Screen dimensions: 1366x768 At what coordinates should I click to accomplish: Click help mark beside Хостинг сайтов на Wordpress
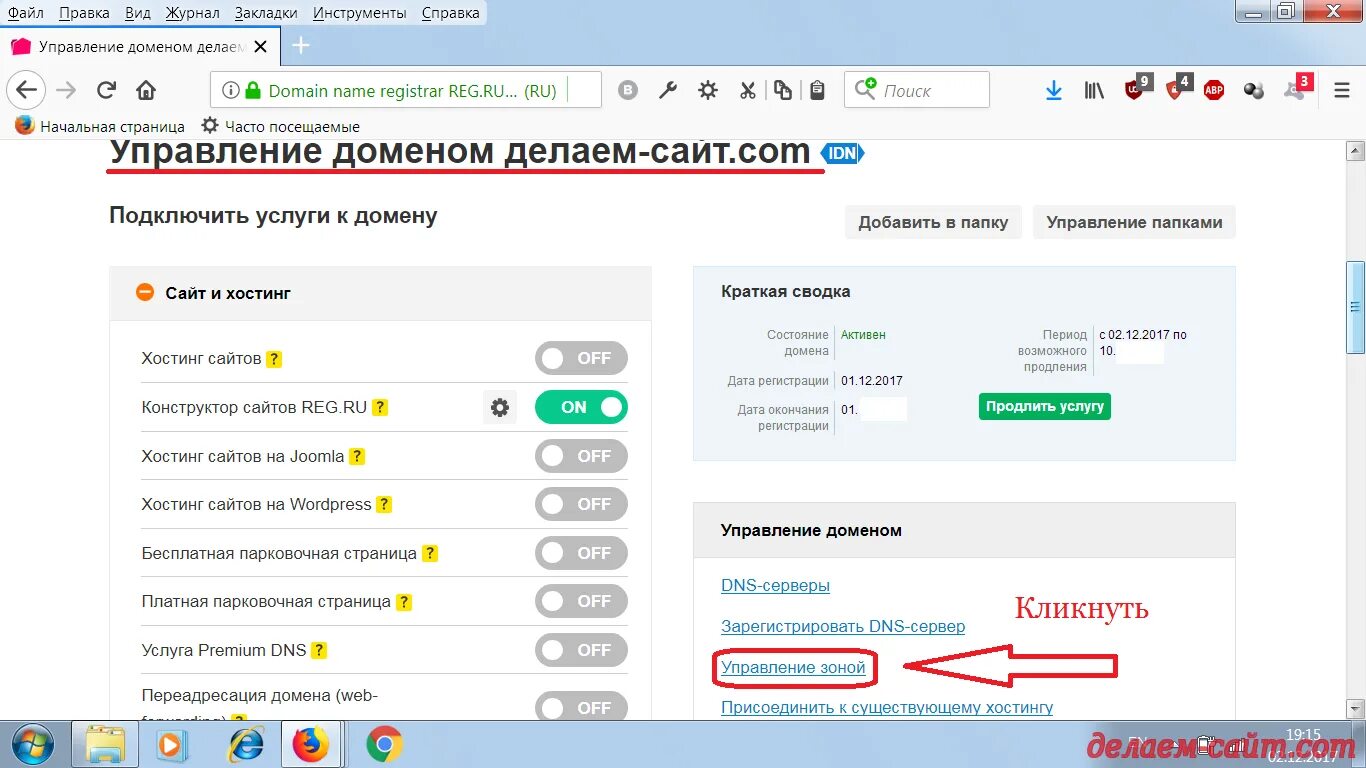point(384,505)
